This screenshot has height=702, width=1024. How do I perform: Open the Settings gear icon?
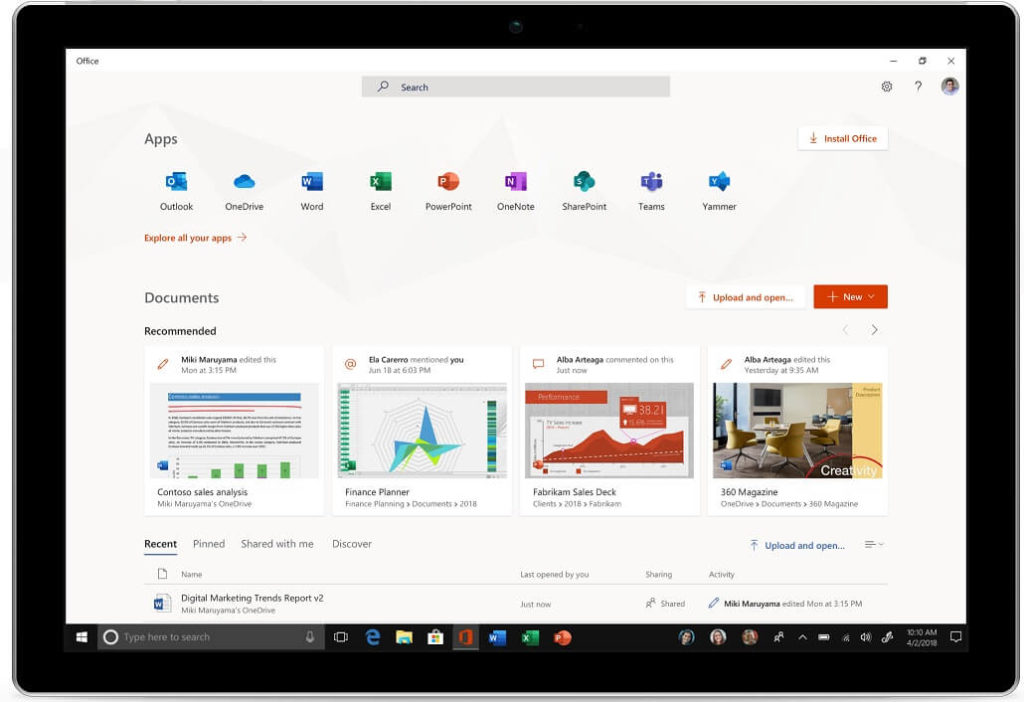click(886, 87)
